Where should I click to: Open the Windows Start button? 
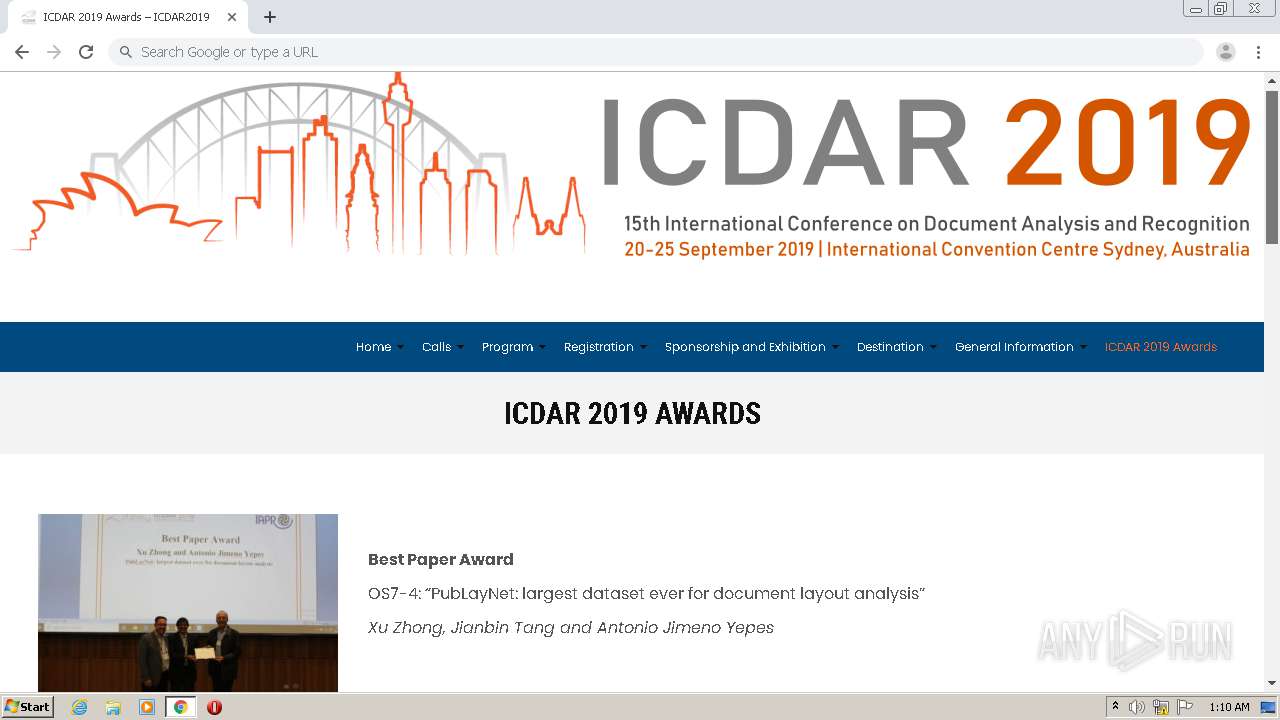[x=27, y=707]
